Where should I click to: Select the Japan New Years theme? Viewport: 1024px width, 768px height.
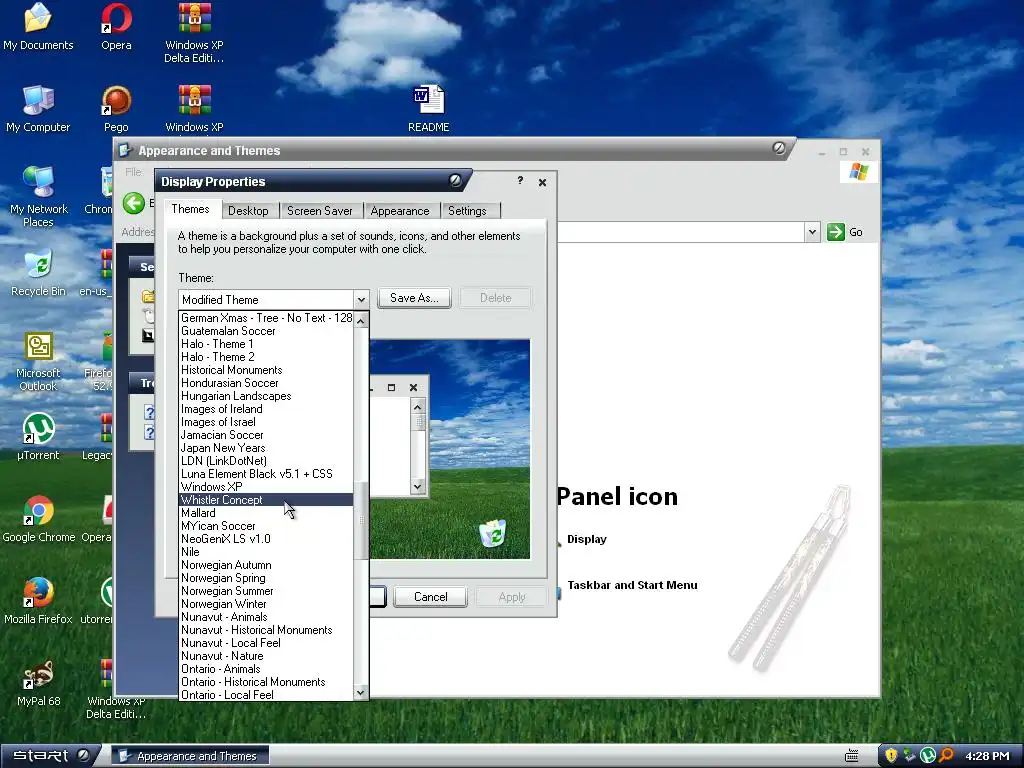coord(266,448)
